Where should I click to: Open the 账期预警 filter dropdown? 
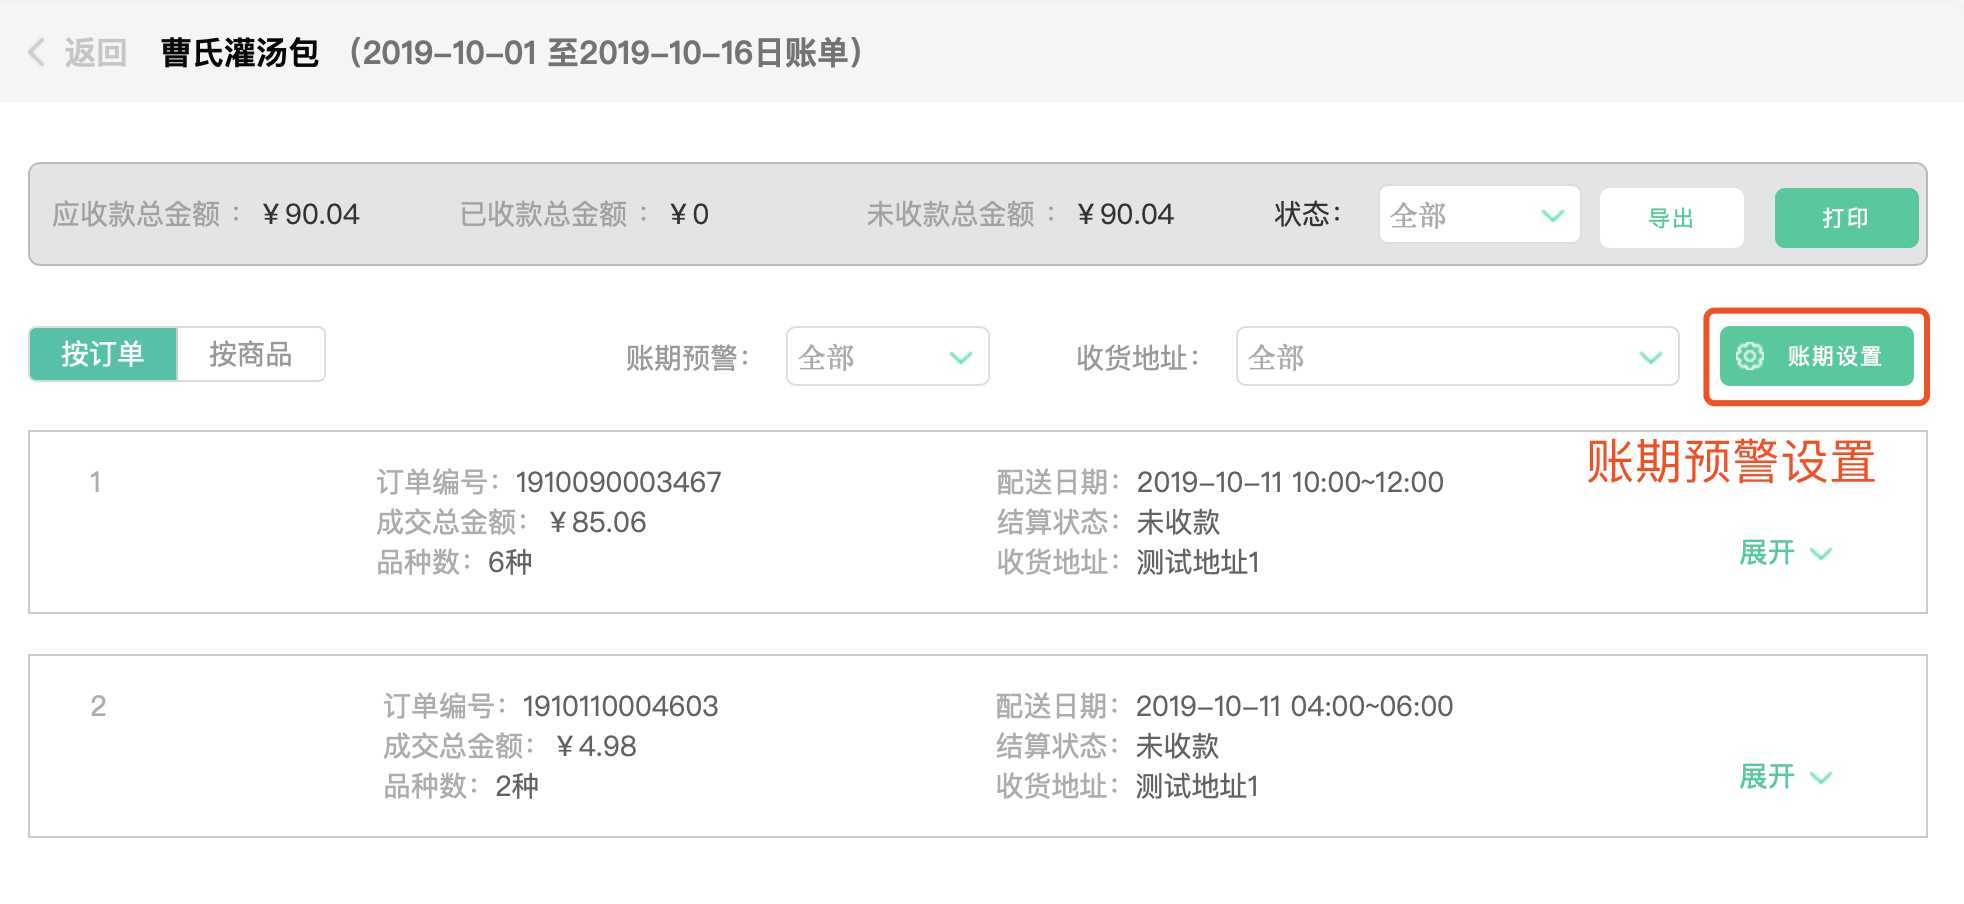(887, 357)
